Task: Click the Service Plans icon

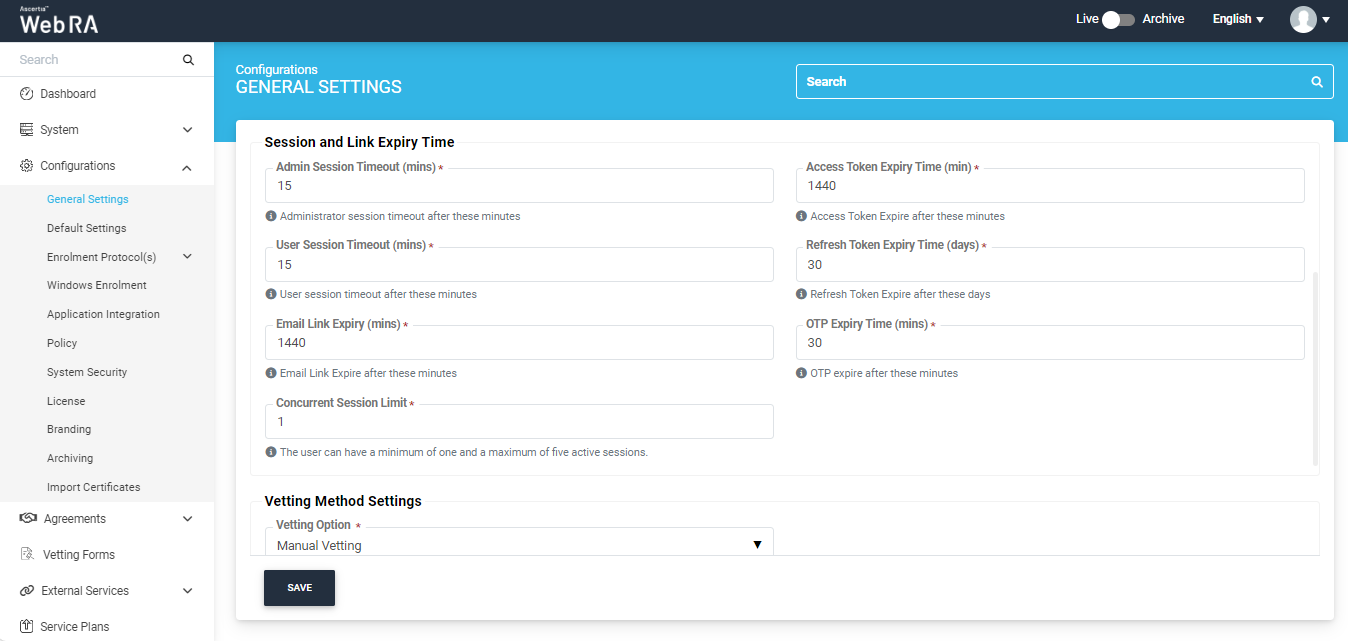Action: pyautogui.click(x=28, y=627)
